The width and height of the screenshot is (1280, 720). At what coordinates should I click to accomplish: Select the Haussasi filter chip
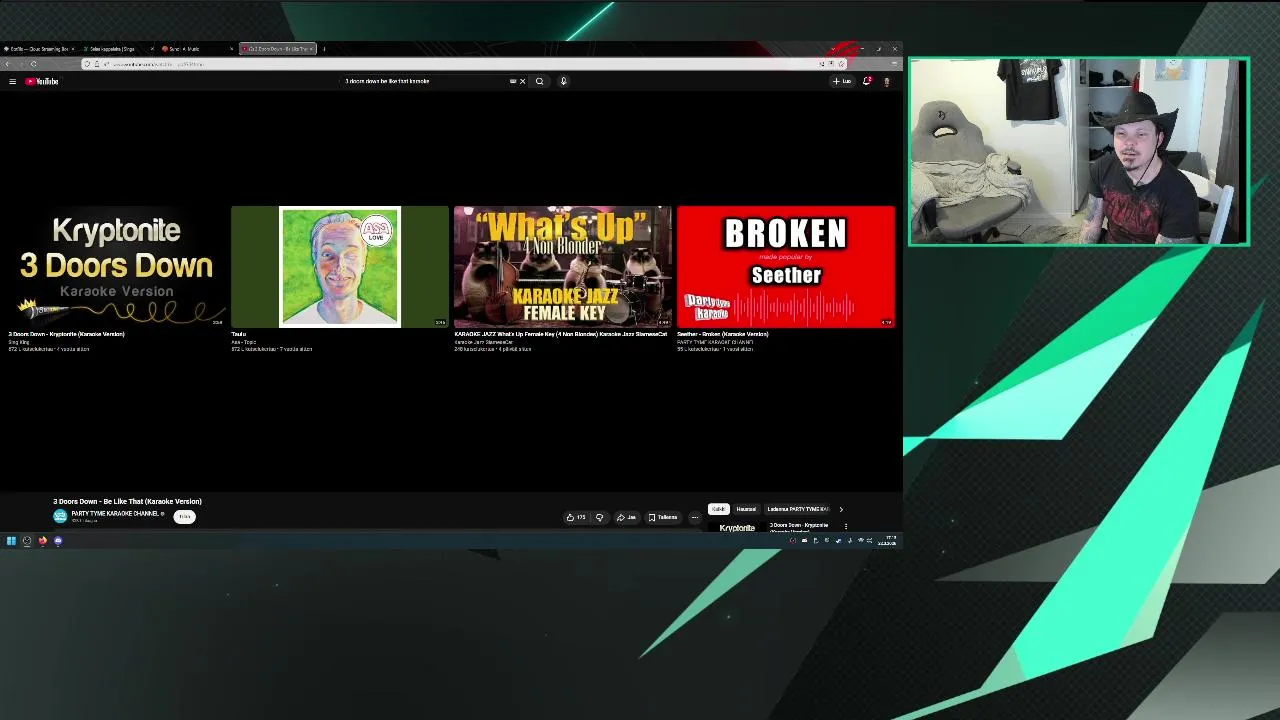tap(746, 509)
